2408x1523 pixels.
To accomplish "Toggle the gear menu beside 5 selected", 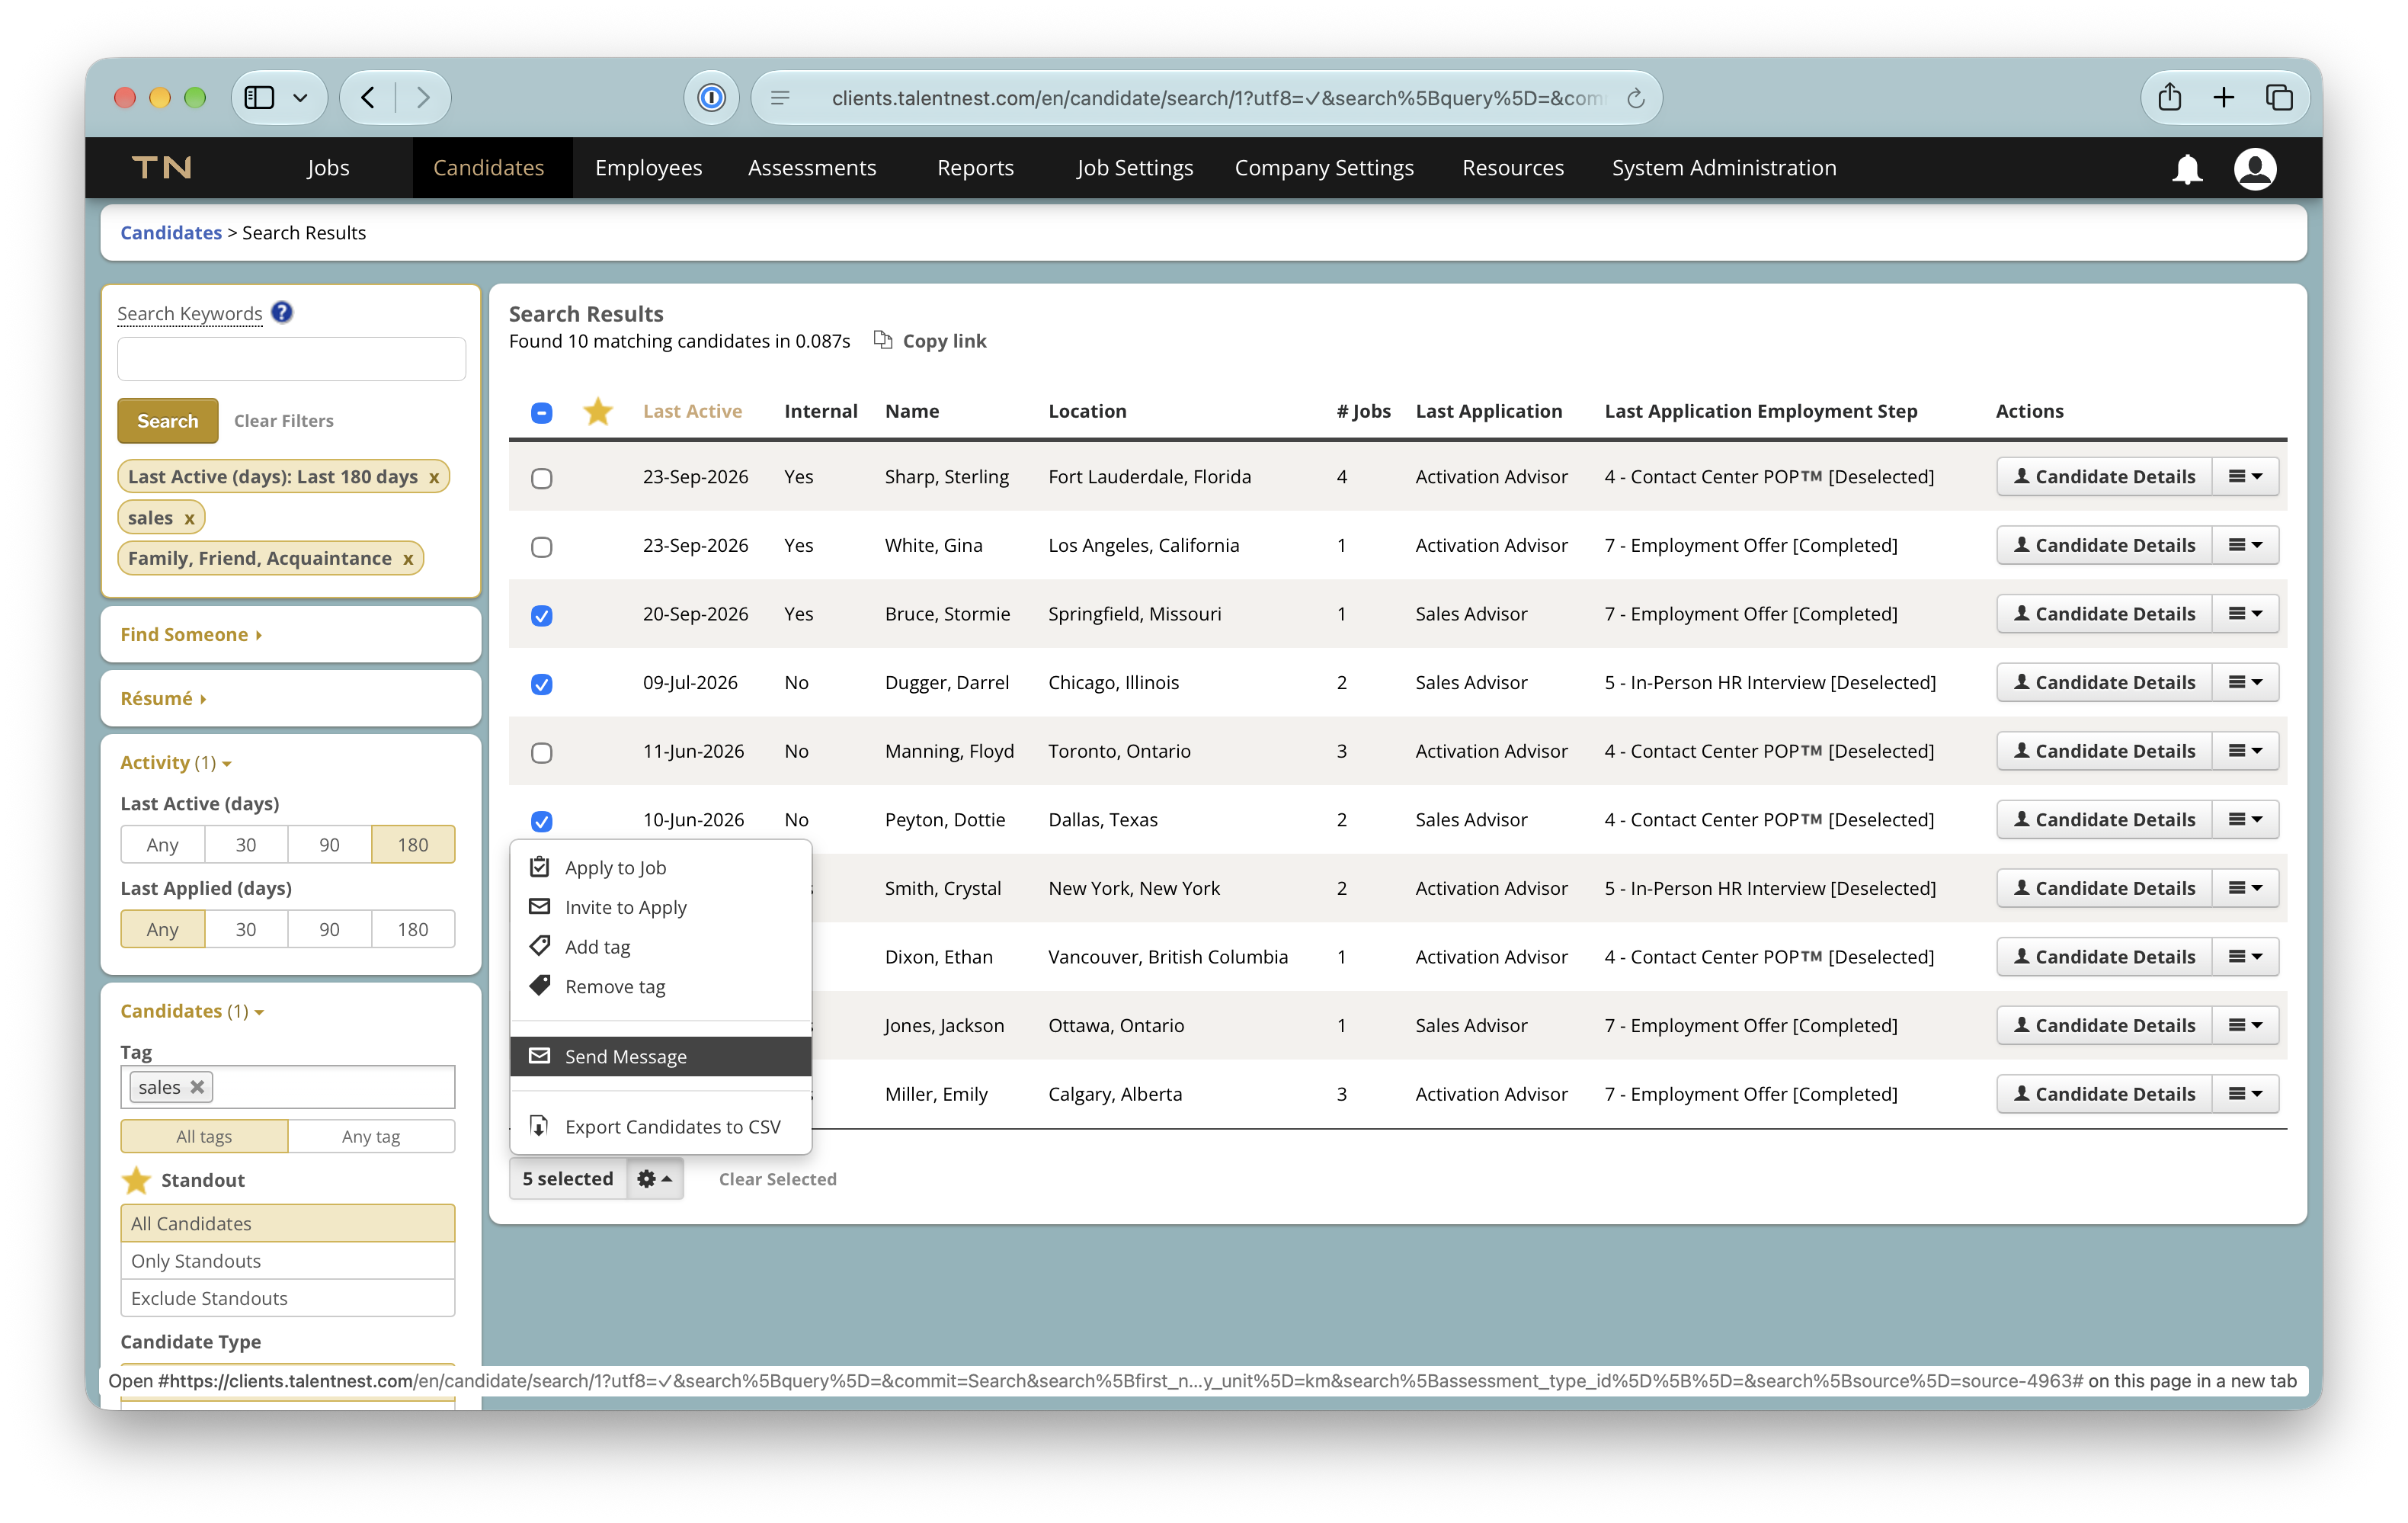I will (x=655, y=1178).
